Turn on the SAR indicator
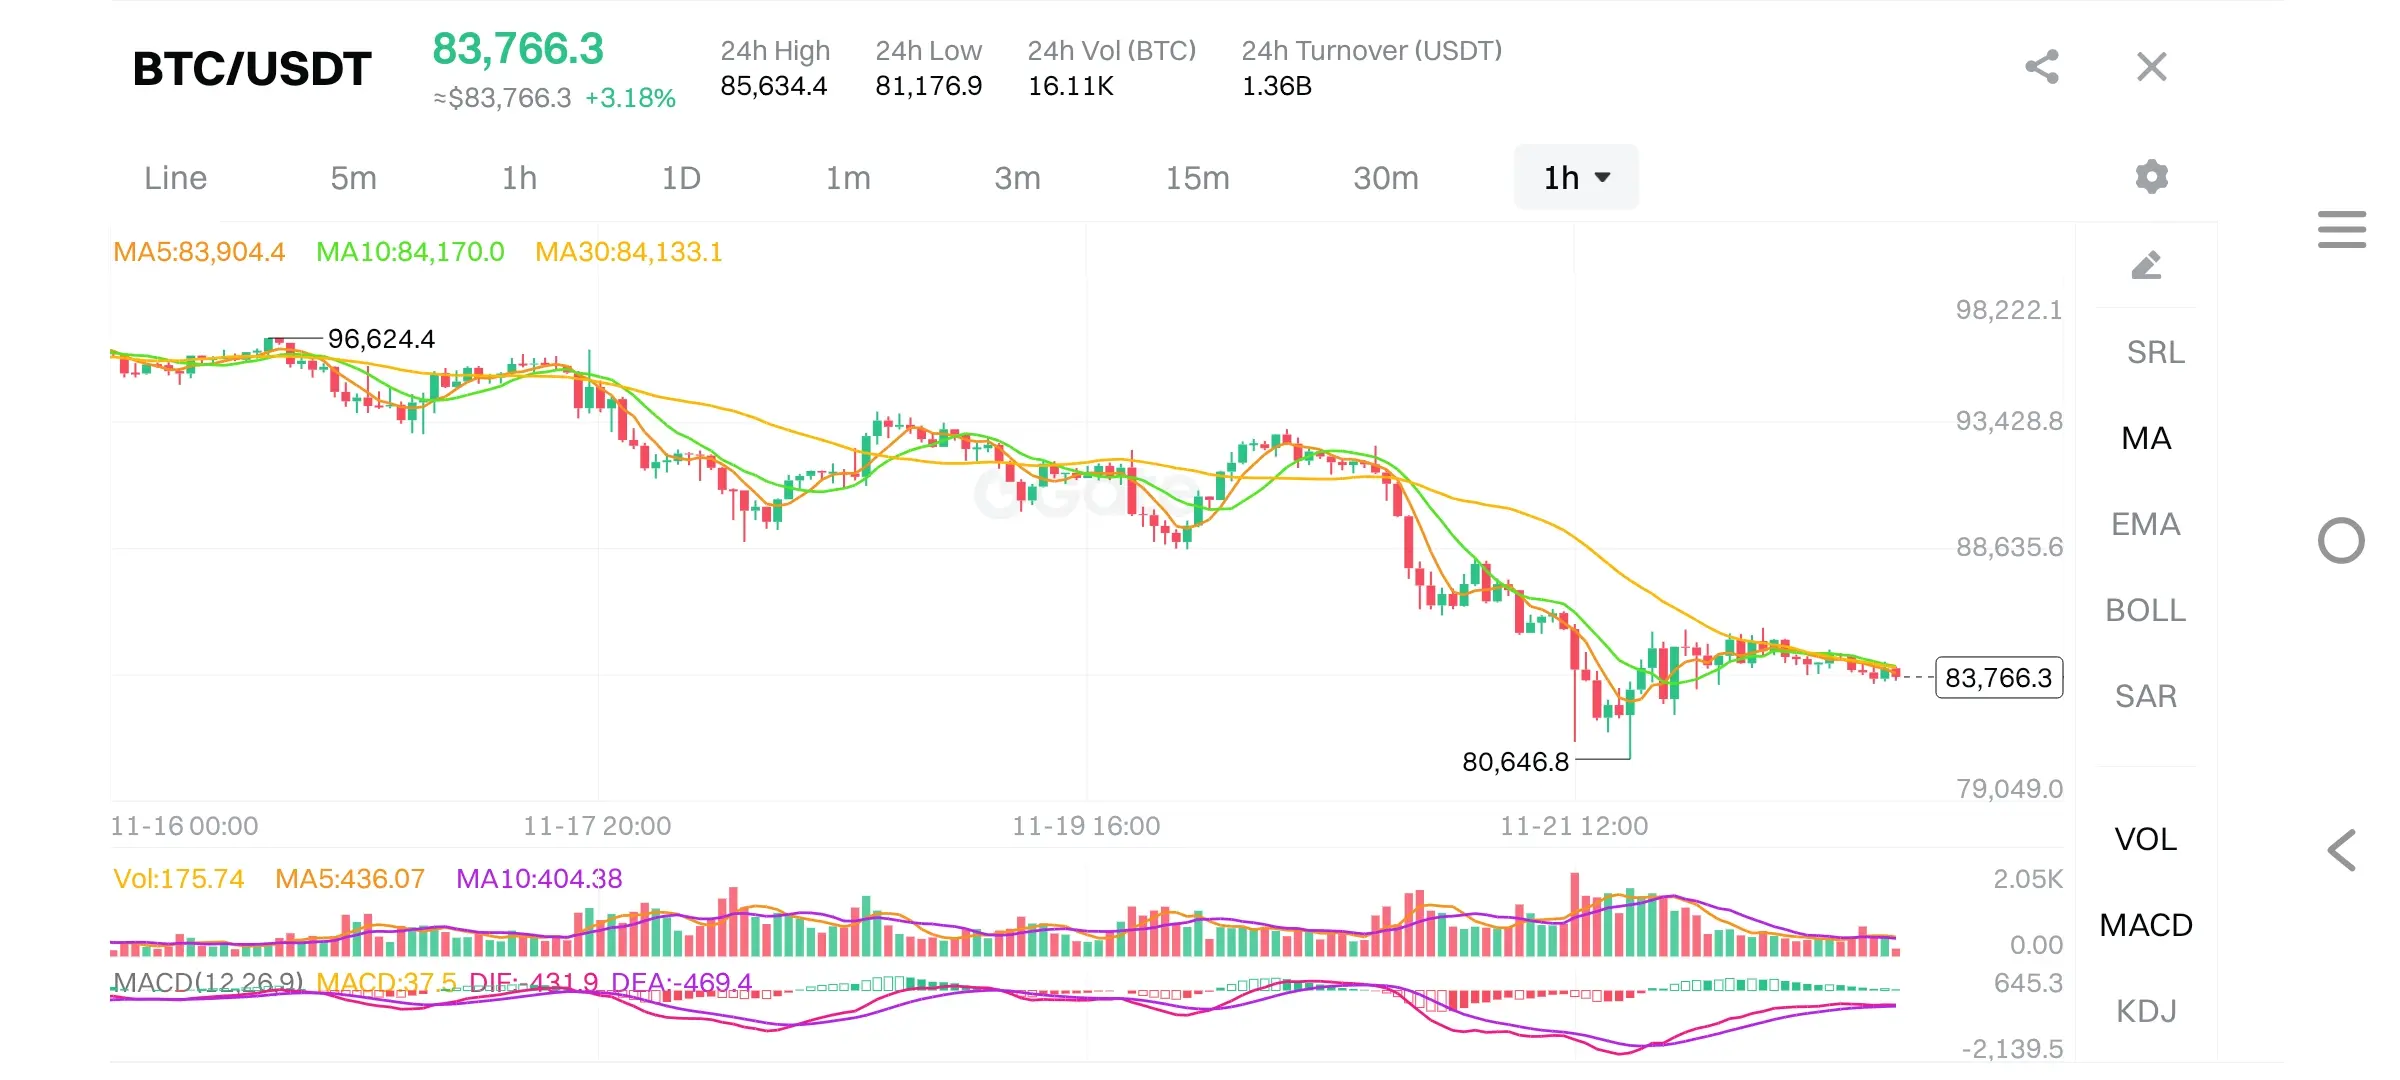Viewport: 2400px width, 1080px height. [x=2146, y=696]
